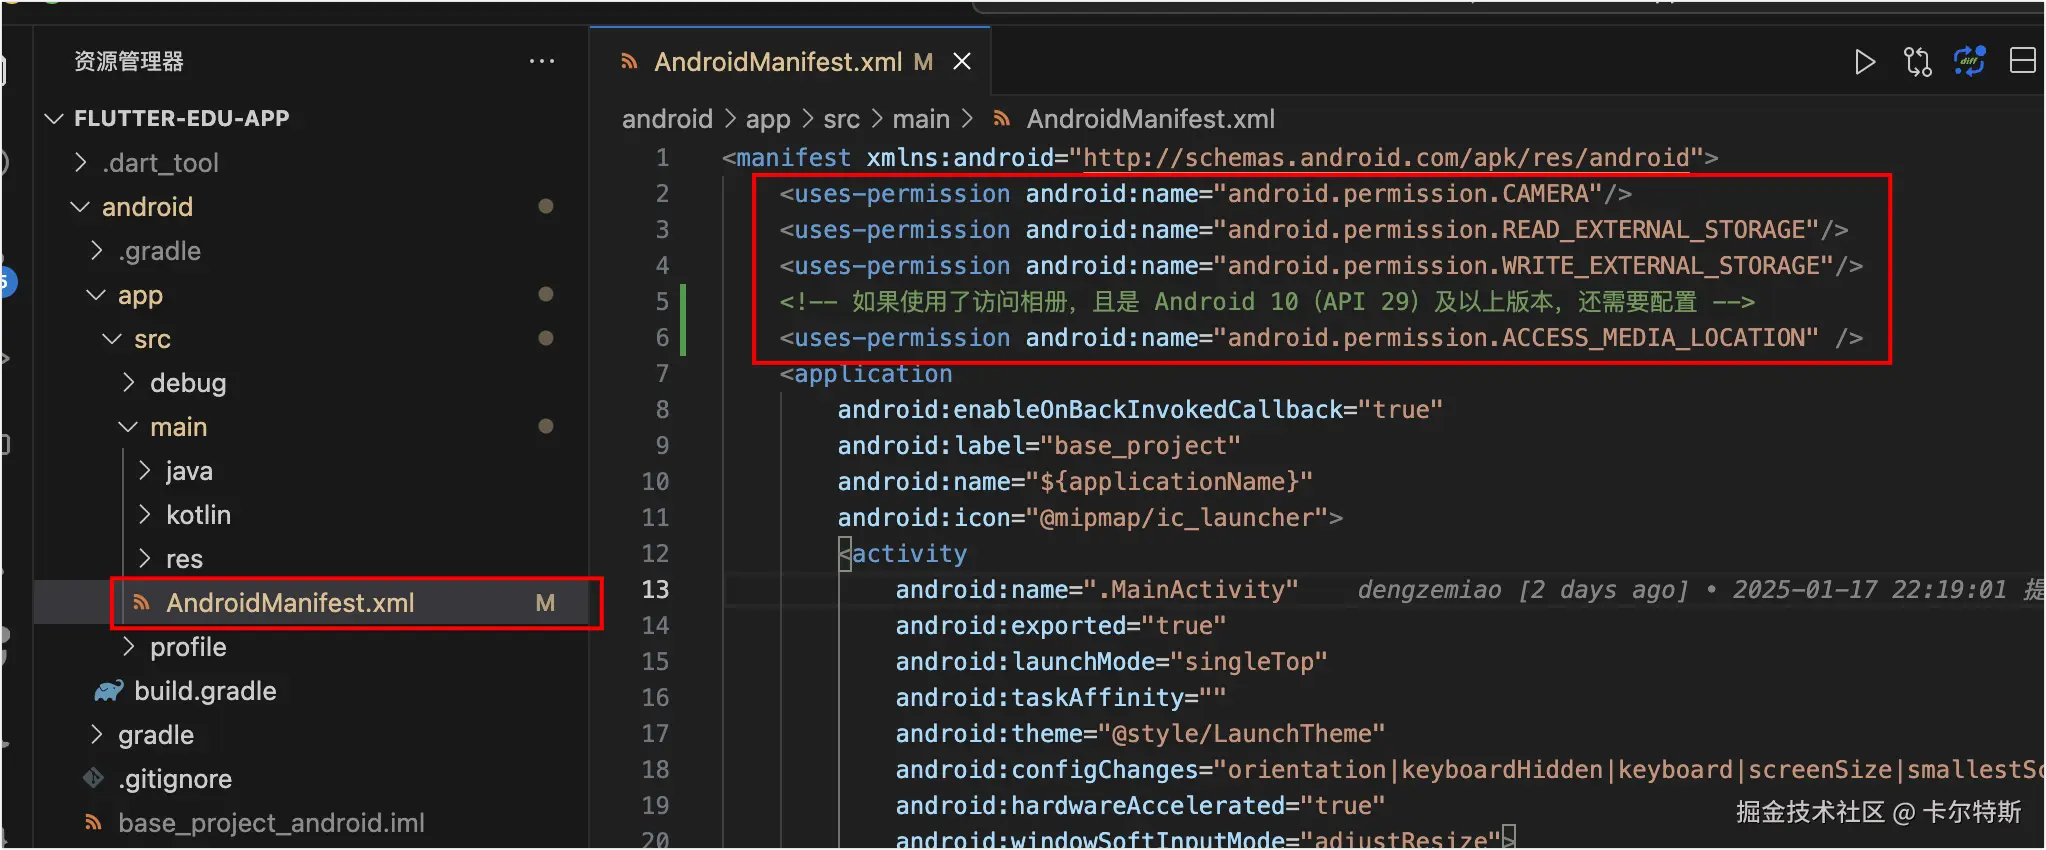Click line number 13 in gutter
This screenshot has width=2046, height=850.
tap(655, 590)
